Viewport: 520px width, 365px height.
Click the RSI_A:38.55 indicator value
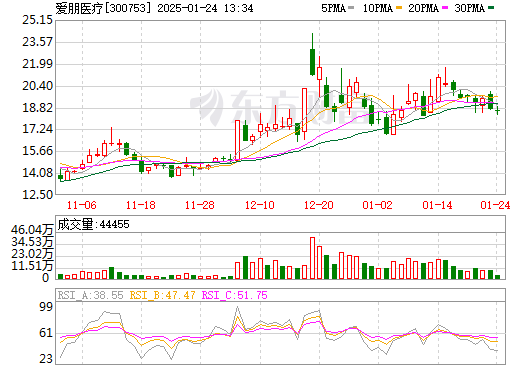pos(90,295)
